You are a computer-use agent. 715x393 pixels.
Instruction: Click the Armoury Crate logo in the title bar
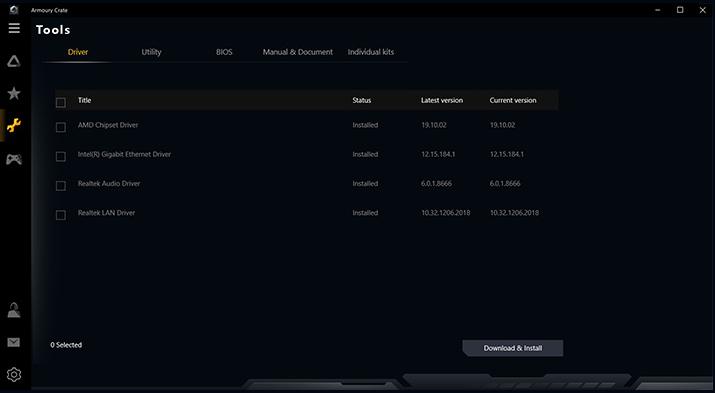click(x=14, y=10)
